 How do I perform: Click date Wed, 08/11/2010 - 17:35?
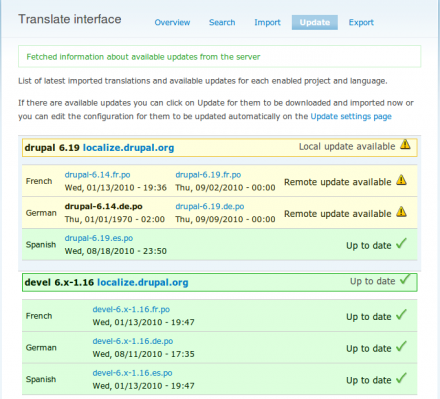pos(144,354)
